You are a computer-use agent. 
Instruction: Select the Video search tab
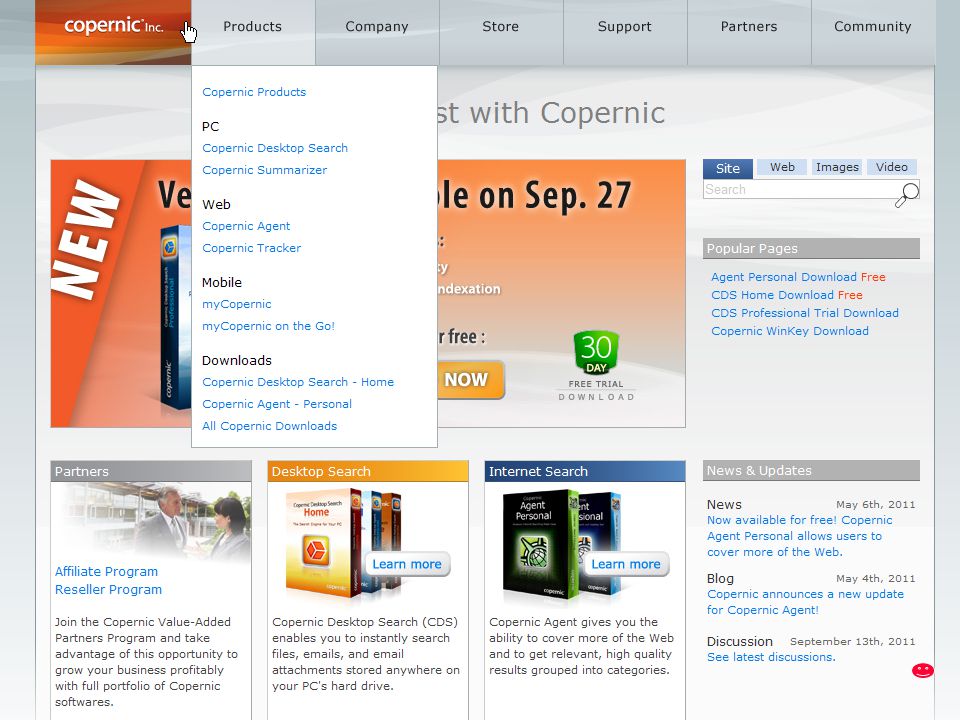(x=891, y=167)
